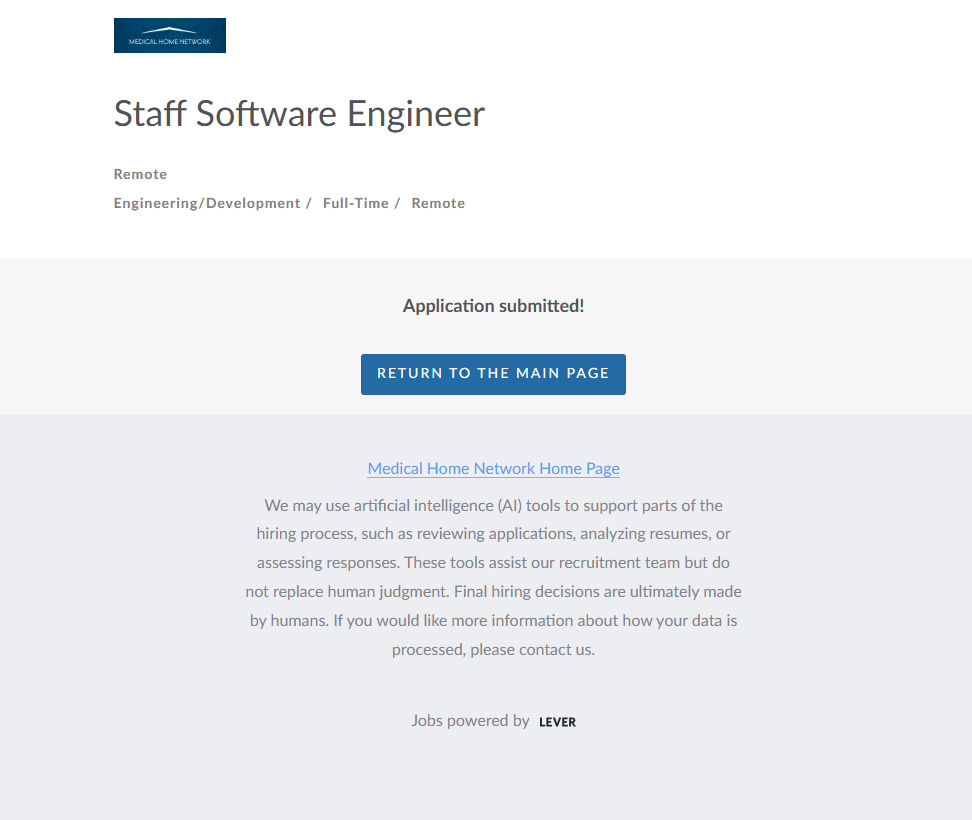Click the please contact us text
The height and width of the screenshot is (820, 972).
[x=546, y=649]
